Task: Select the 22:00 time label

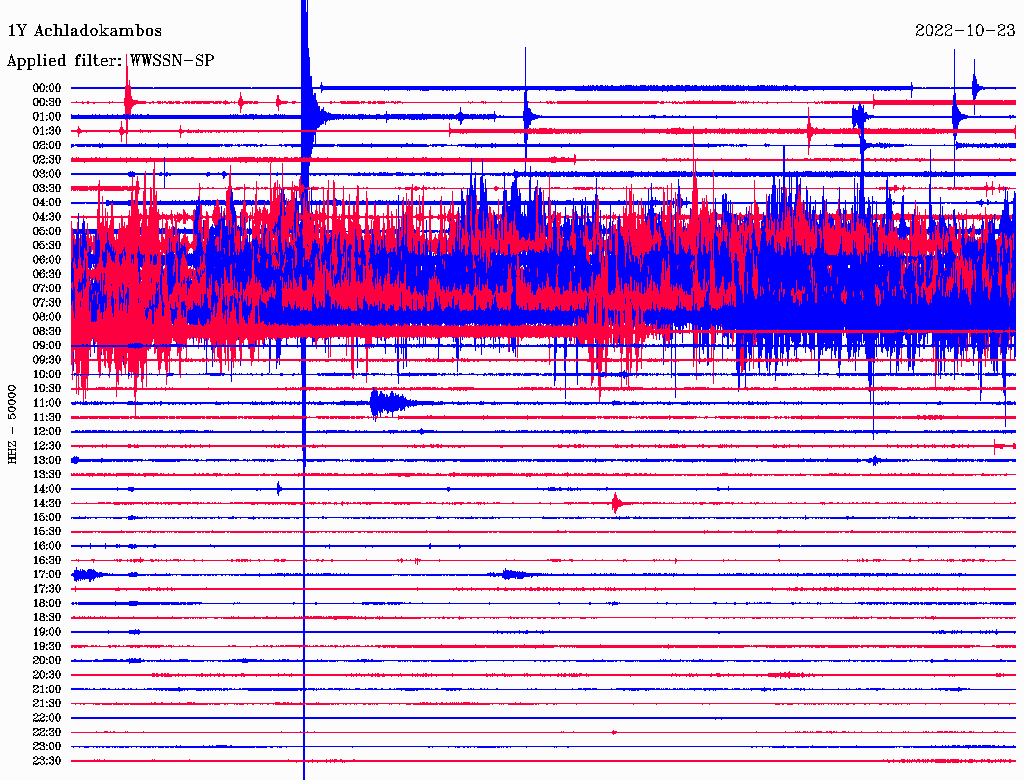Action: 47,718
